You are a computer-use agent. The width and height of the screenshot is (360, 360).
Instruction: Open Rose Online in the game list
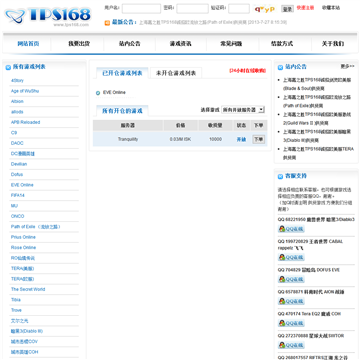(x=23, y=247)
